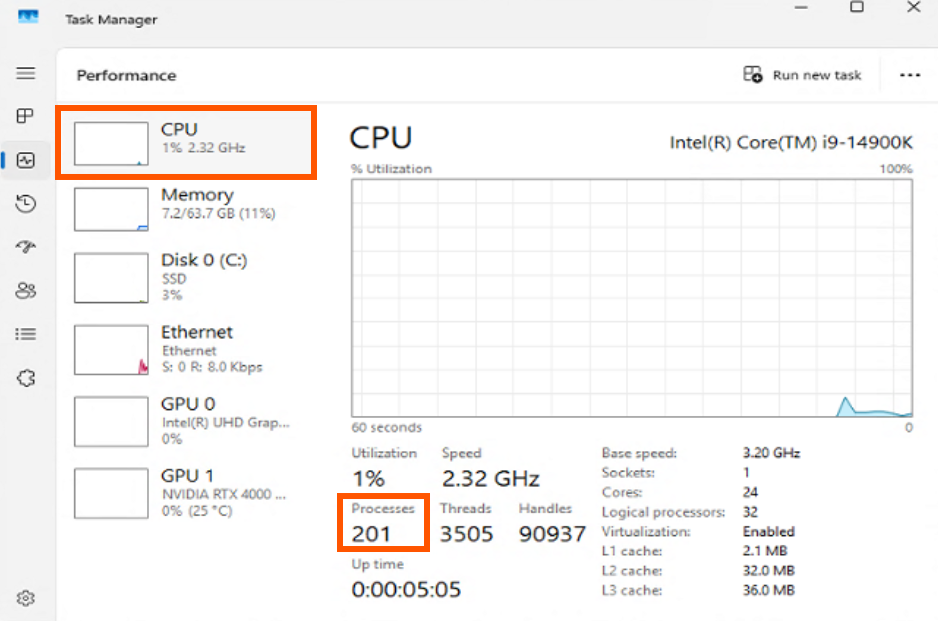
Task: Open the Services page icon
Action: tap(25, 378)
